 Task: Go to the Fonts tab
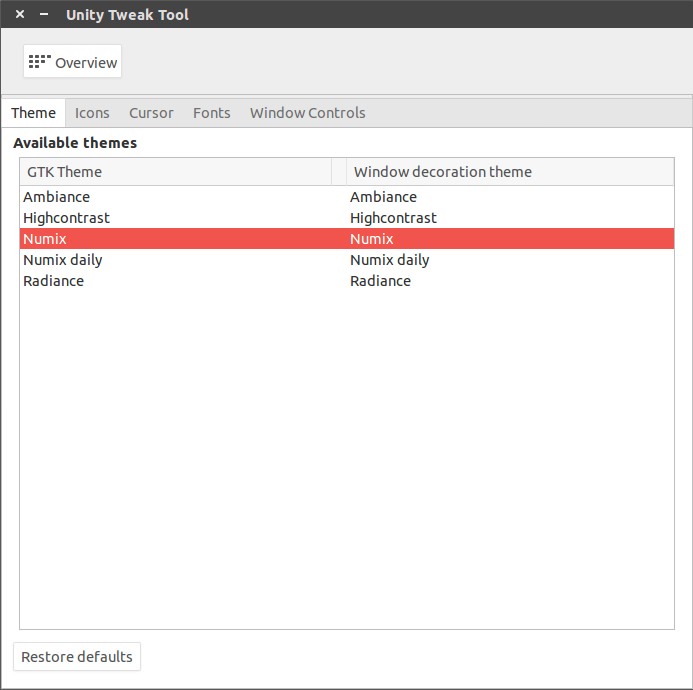coord(212,113)
